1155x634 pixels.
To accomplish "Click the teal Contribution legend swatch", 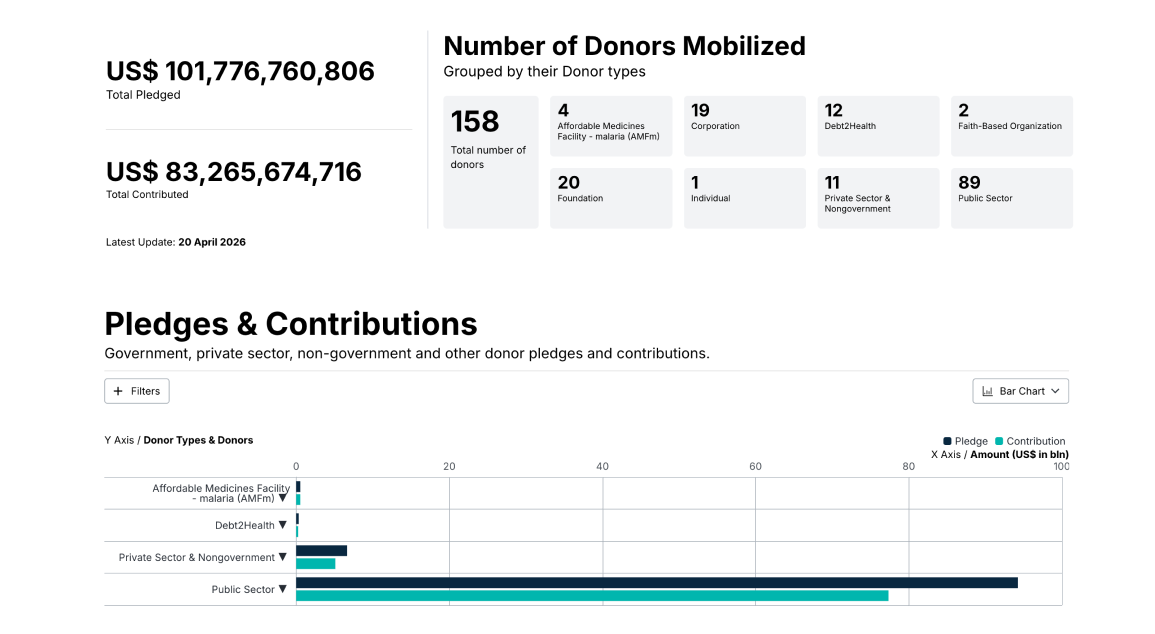I will [999, 441].
